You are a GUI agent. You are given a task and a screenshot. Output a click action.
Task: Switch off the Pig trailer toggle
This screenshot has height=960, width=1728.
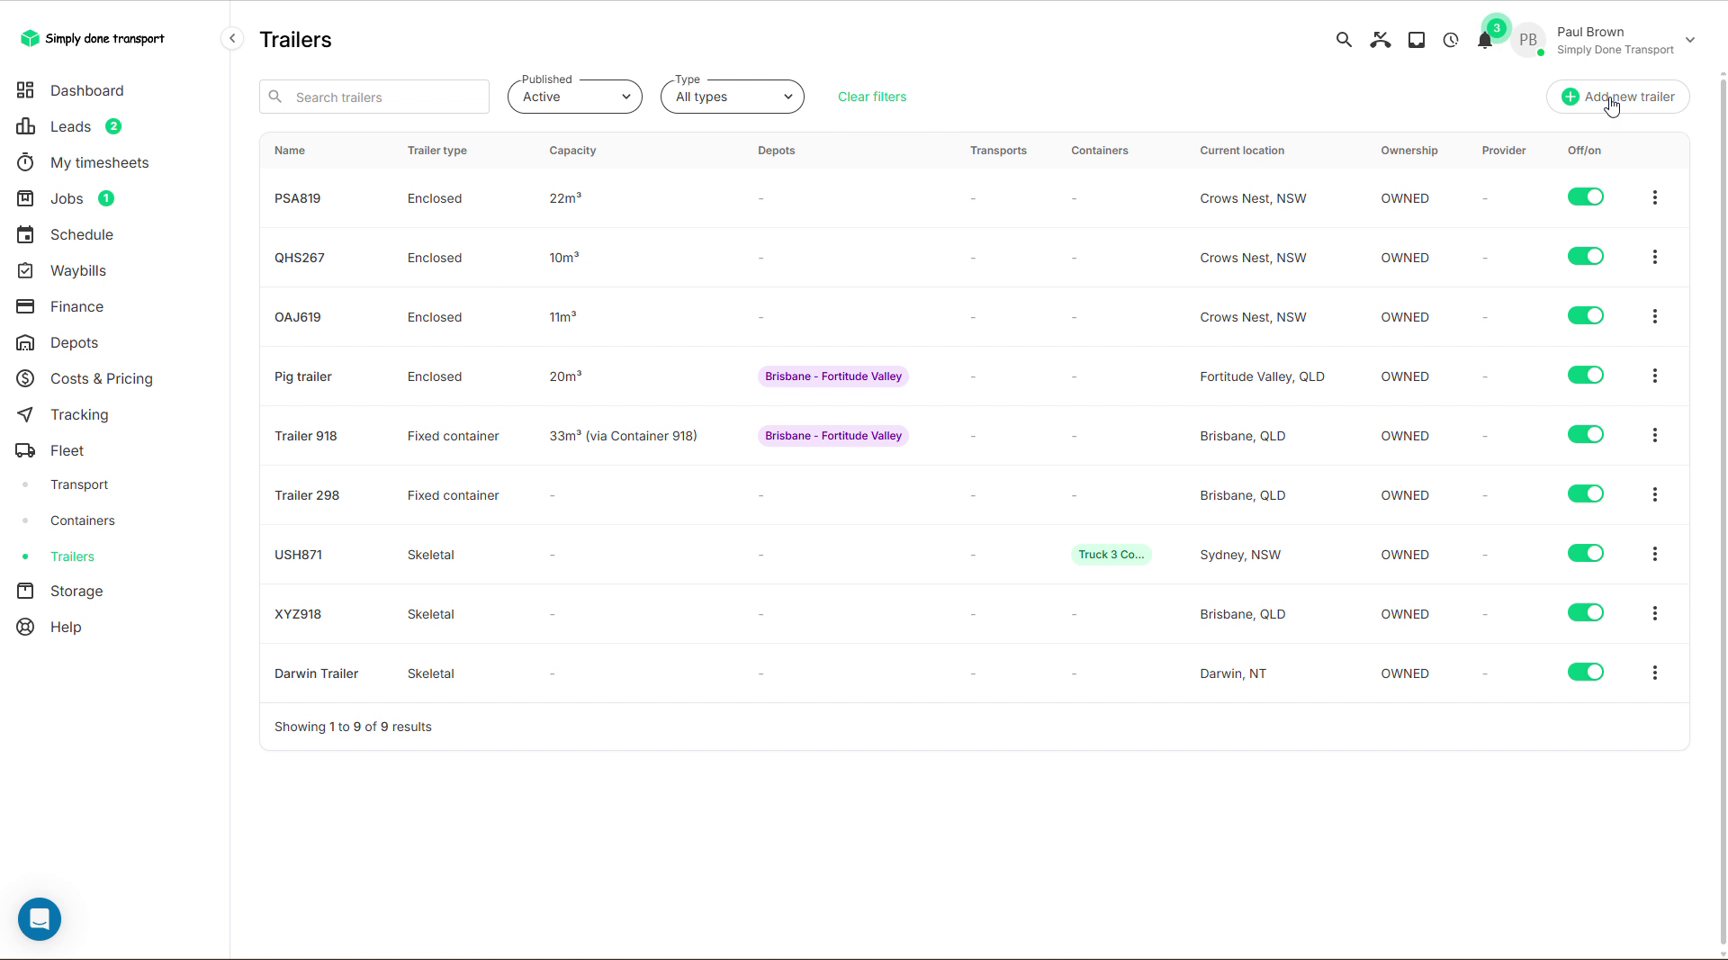[x=1585, y=375]
